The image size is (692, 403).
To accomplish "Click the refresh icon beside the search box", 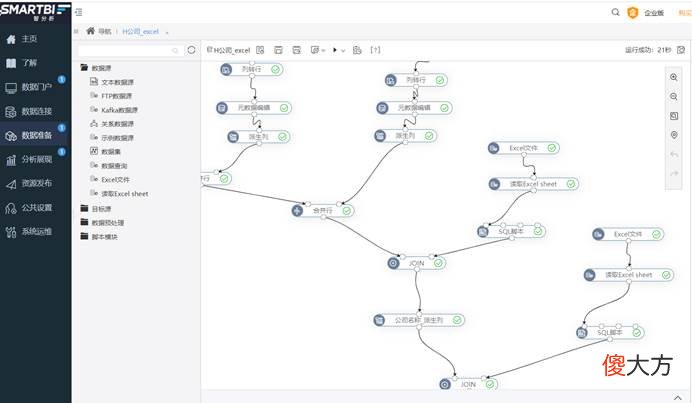I will pyautogui.click(x=191, y=50).
